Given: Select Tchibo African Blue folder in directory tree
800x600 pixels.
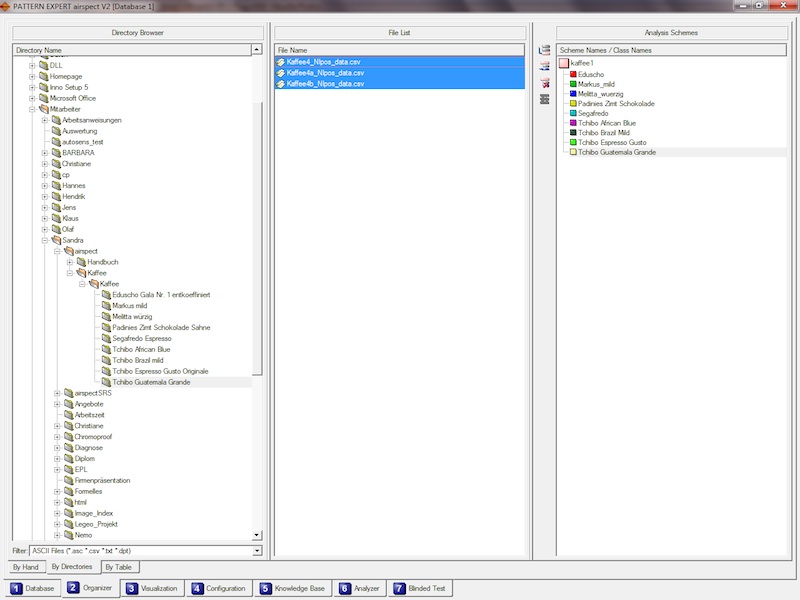Looking at the screenshot, I should [x=141, y=350].
